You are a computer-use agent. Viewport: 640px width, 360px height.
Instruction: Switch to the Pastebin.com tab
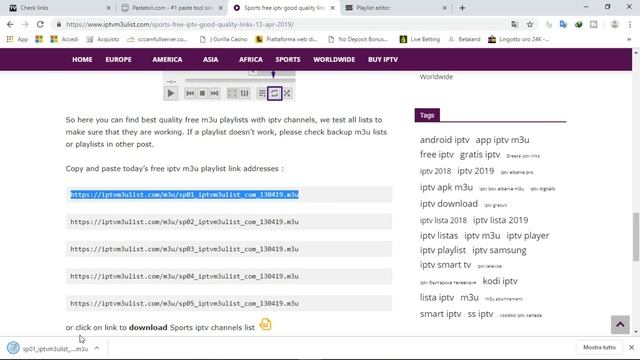point(171,8)
